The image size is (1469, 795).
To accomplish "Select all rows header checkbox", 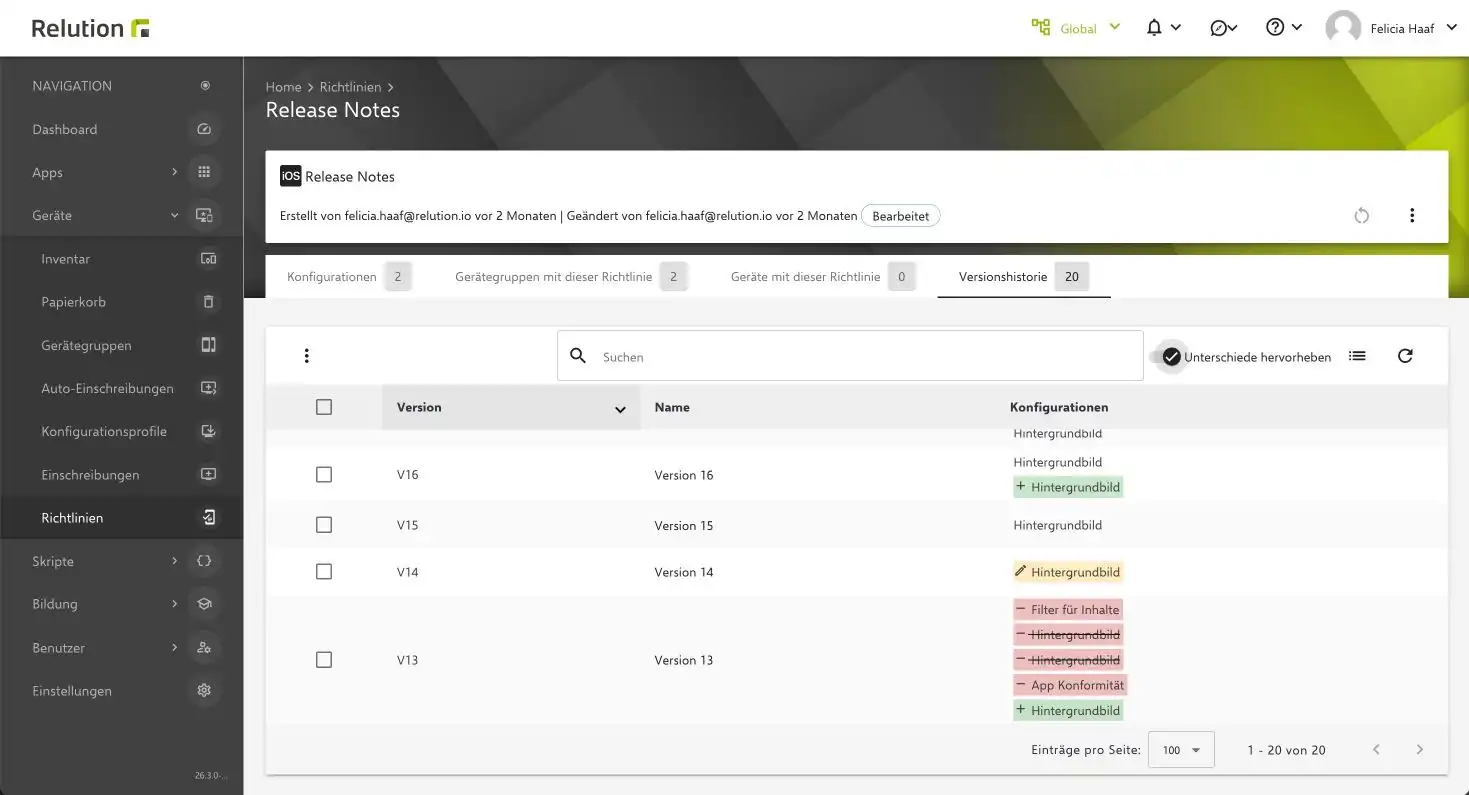I will point(324,407).
